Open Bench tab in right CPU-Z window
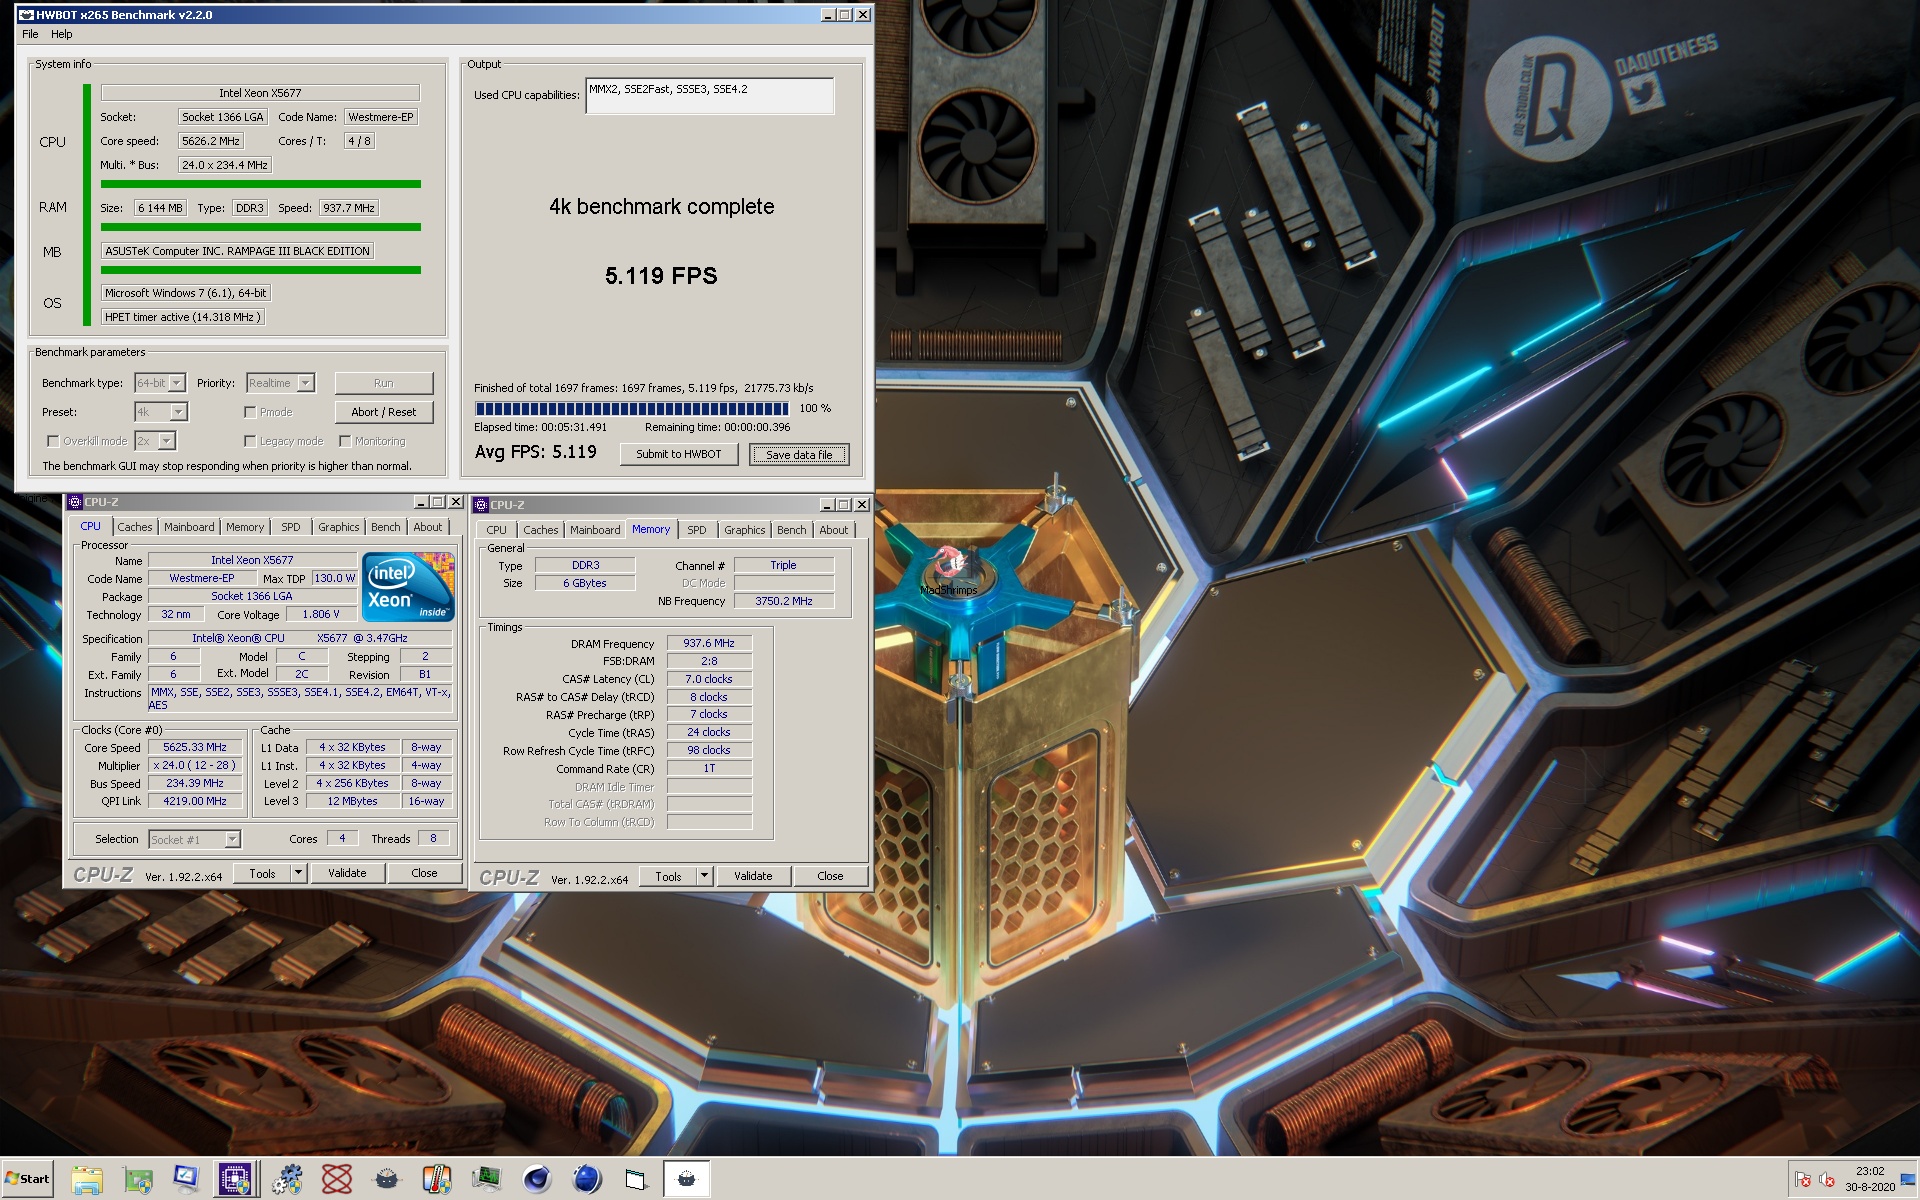 point(791,530)
